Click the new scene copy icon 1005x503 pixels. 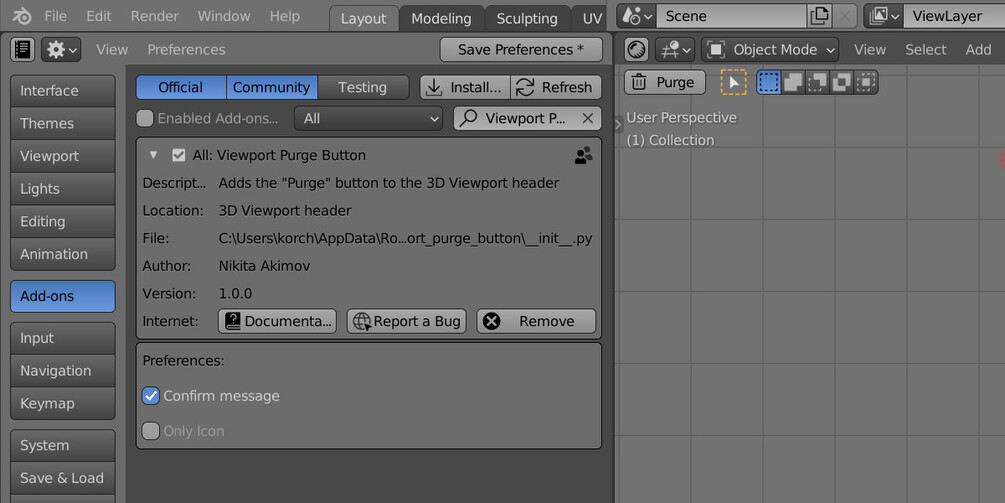(x=819, y=16)
